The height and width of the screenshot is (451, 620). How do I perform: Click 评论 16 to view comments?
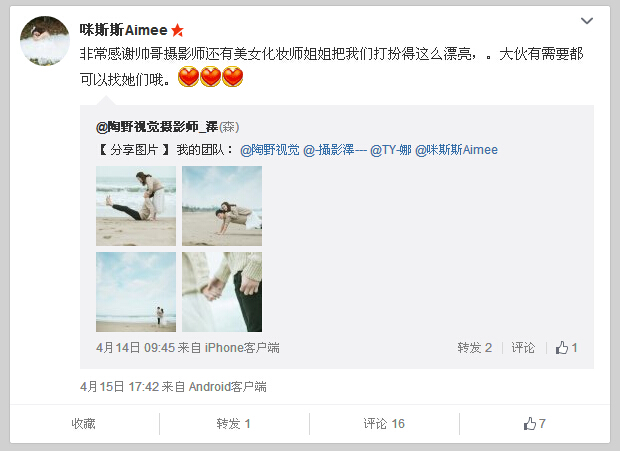click(384, 424)
